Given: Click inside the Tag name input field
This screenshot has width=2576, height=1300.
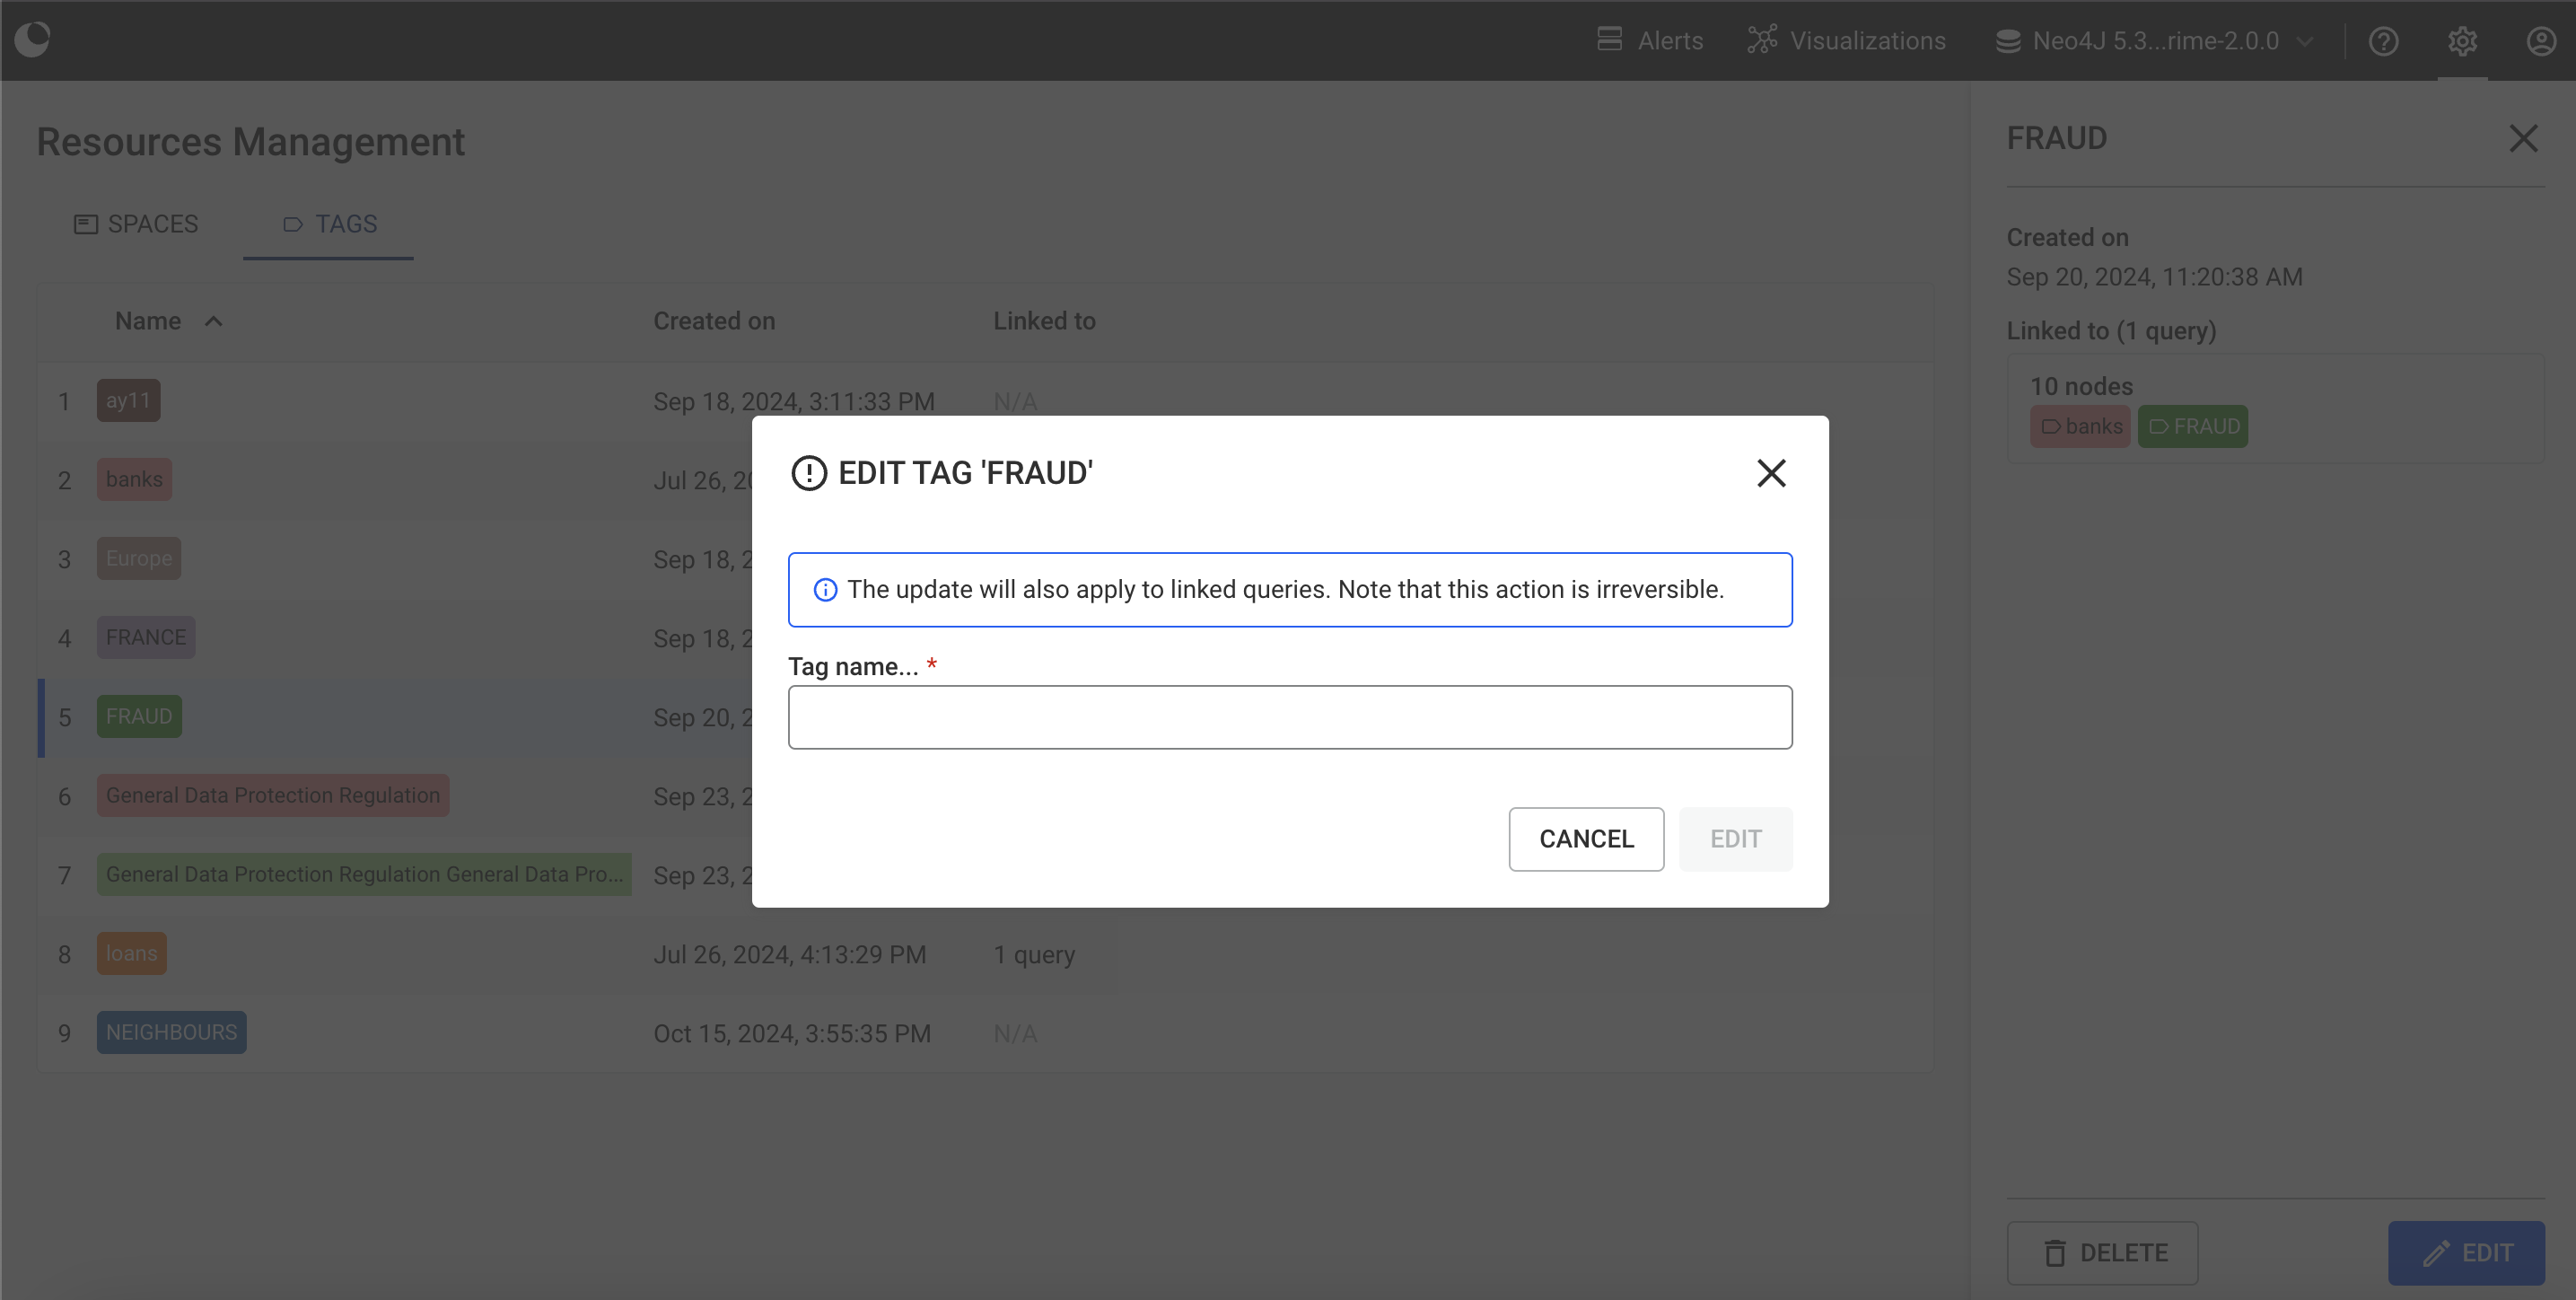Looking at the screenshot, I should (1289, 717).
